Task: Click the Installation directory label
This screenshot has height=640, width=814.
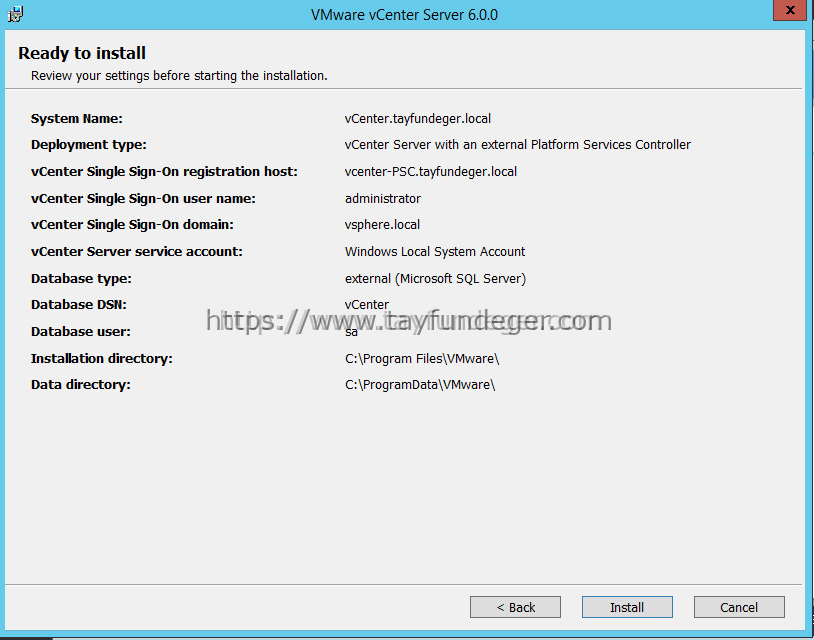Action: pos(102,359)
